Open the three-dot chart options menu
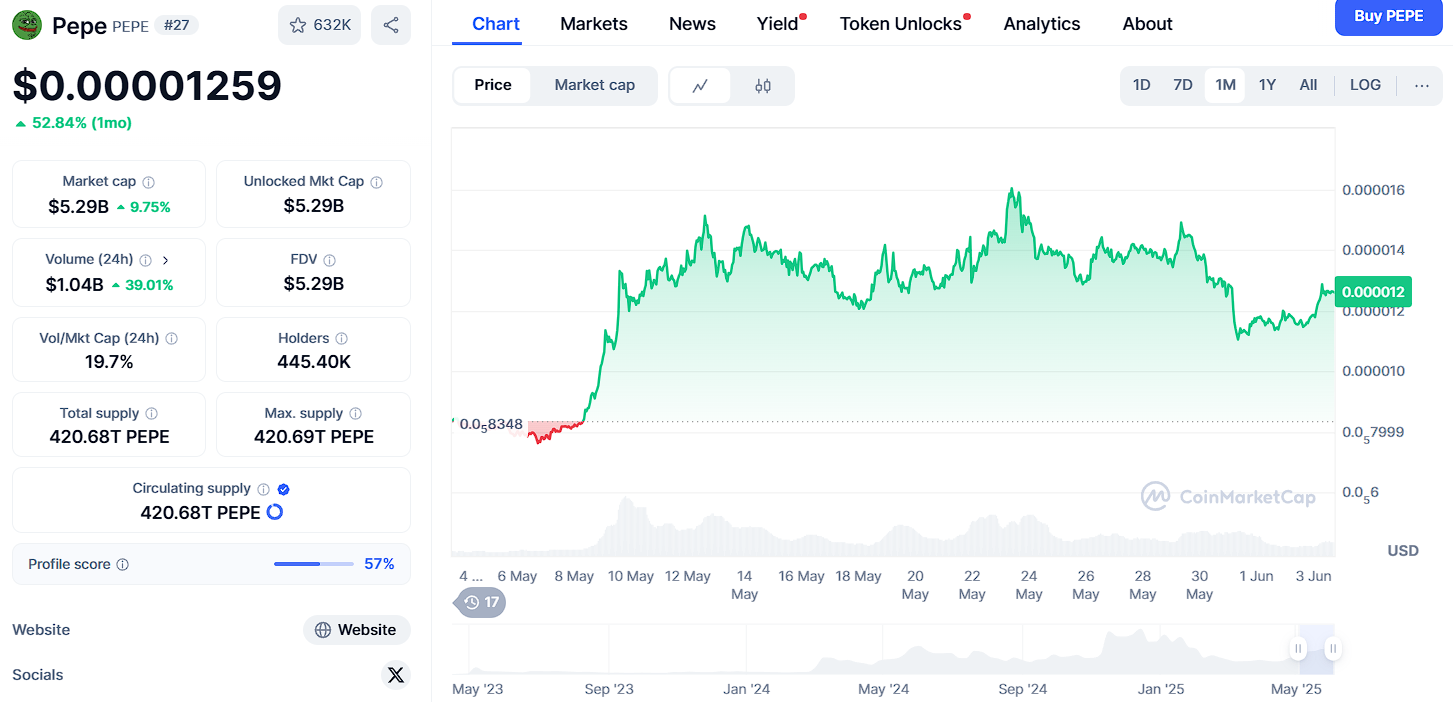The width and height of the screenshot is (1453, 702). 1422,85
